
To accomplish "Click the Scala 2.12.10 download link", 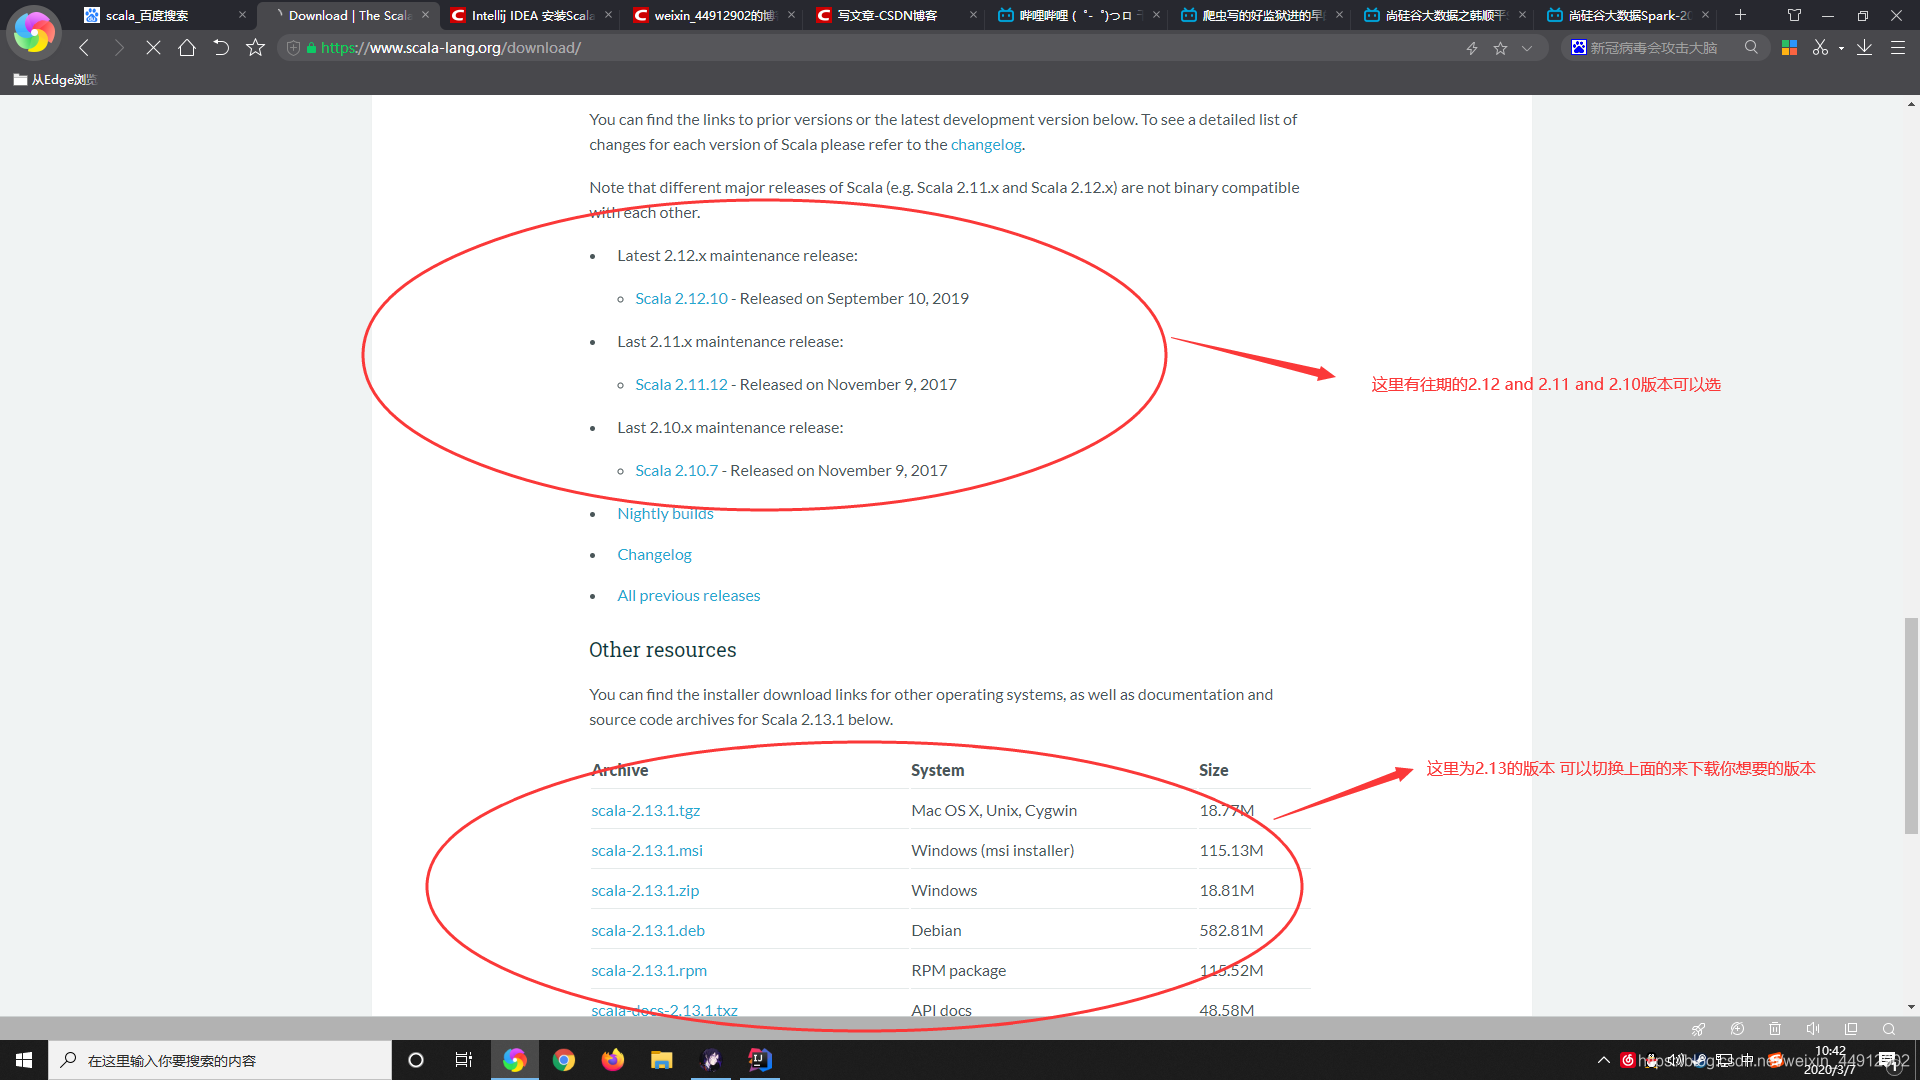I will pyautogui.click(x=680, y=297).
